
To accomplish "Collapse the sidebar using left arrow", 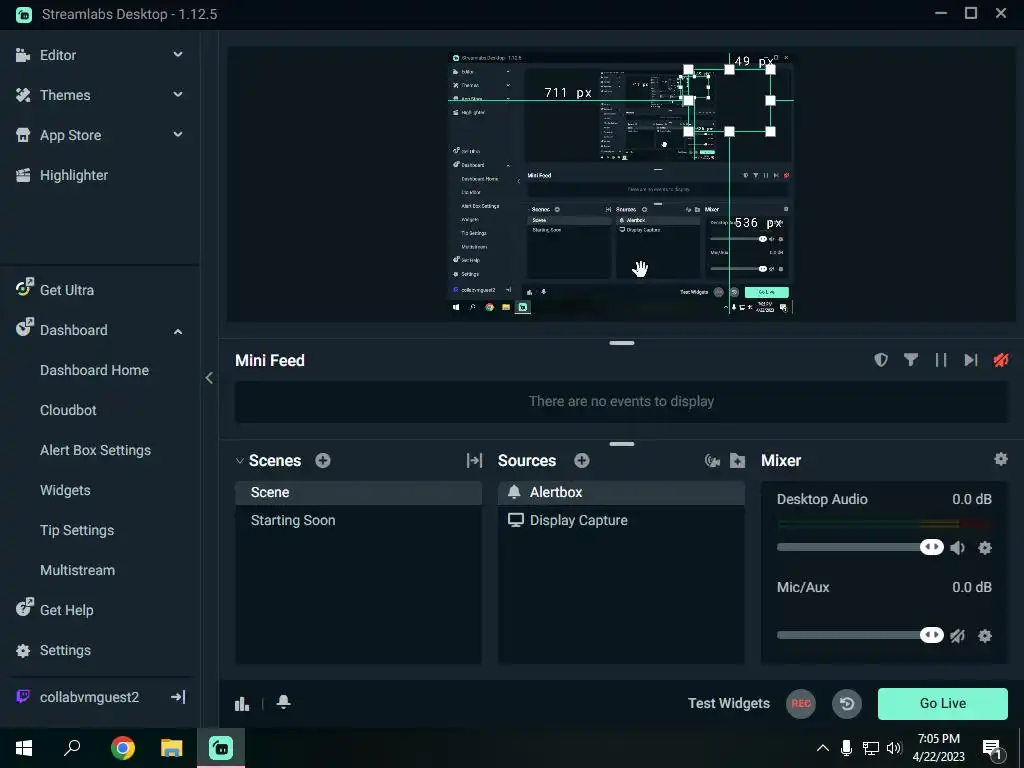I will click(x=209, y=377).
